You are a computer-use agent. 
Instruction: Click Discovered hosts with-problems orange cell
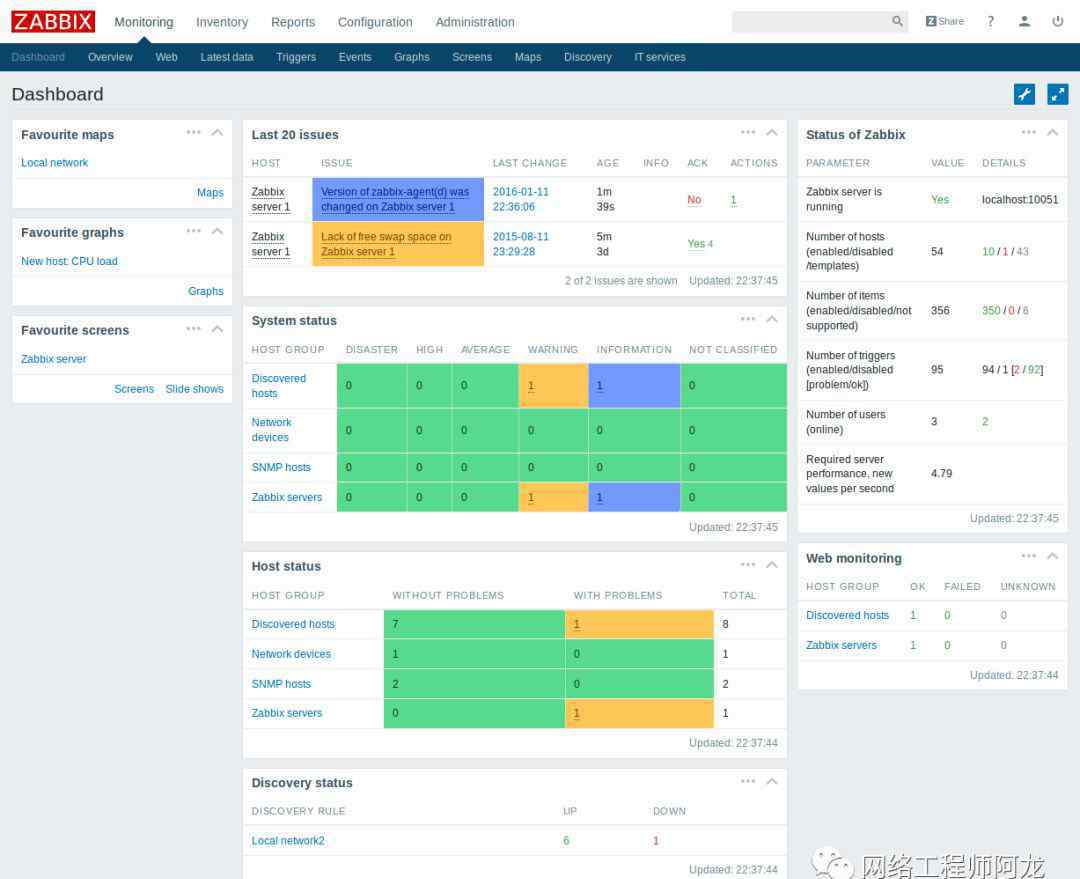coord(639,624)
